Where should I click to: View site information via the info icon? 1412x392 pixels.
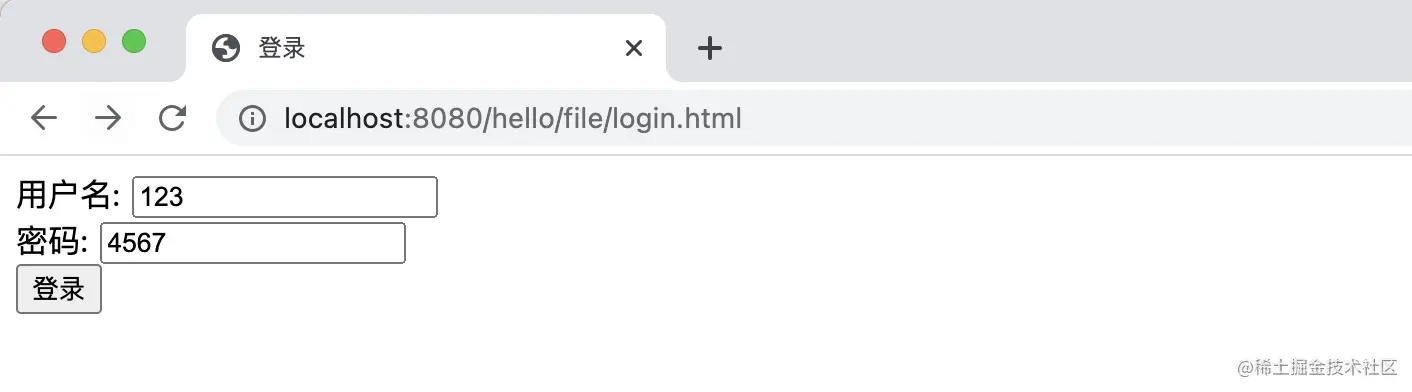(x=252, y=119)
